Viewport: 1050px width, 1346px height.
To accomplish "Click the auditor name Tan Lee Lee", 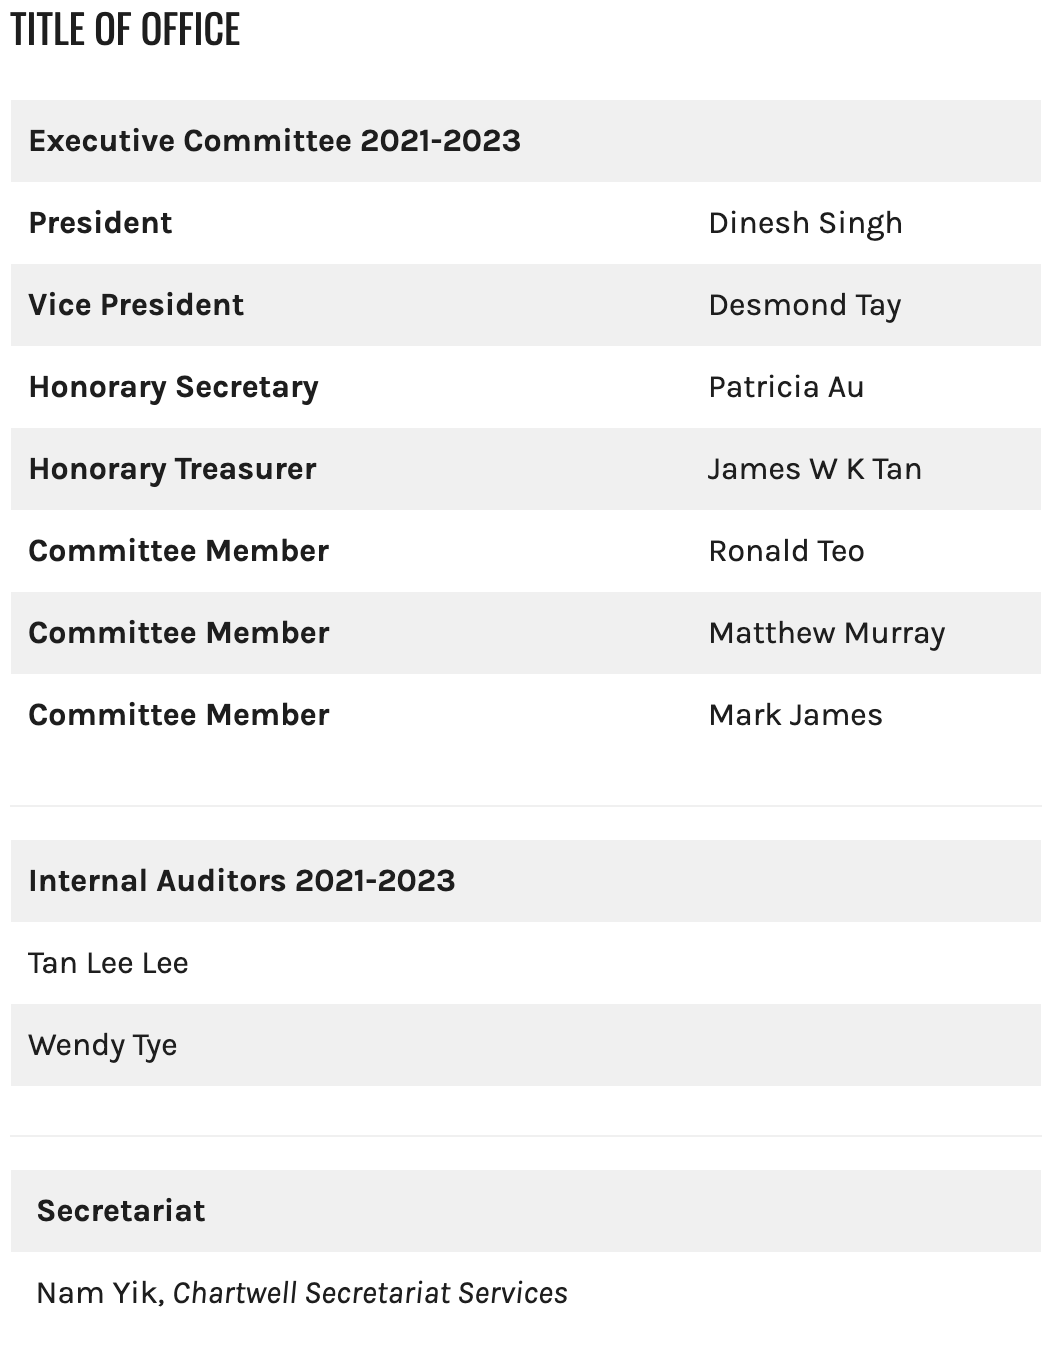I will pyautogui.click(x=108, y=963).
